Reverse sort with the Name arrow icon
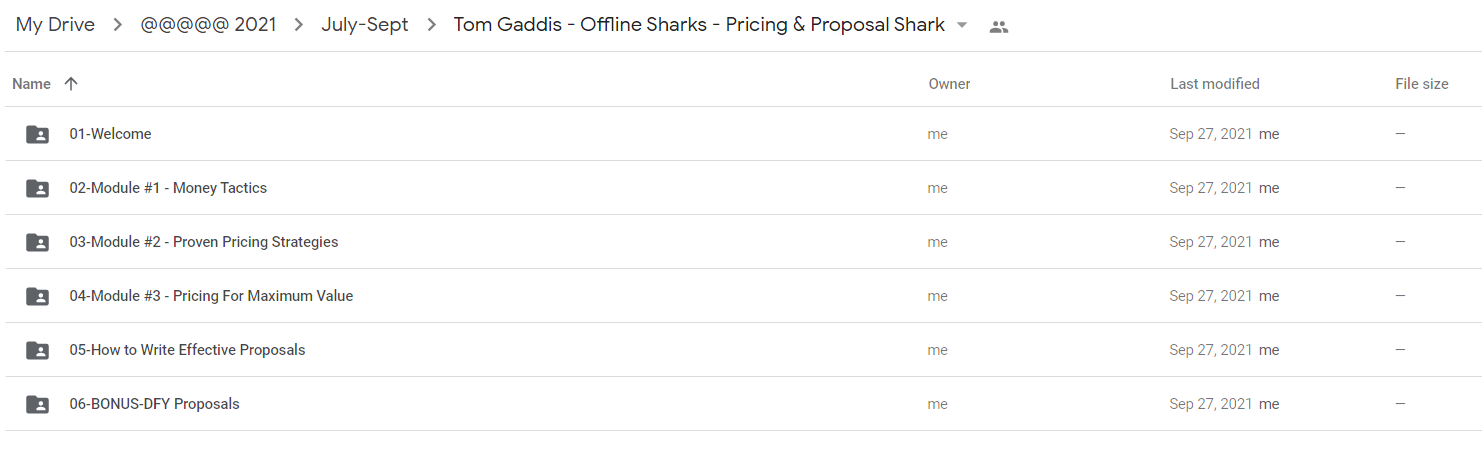The height and width of the screenshot is (456, 1482). point(71,84)
